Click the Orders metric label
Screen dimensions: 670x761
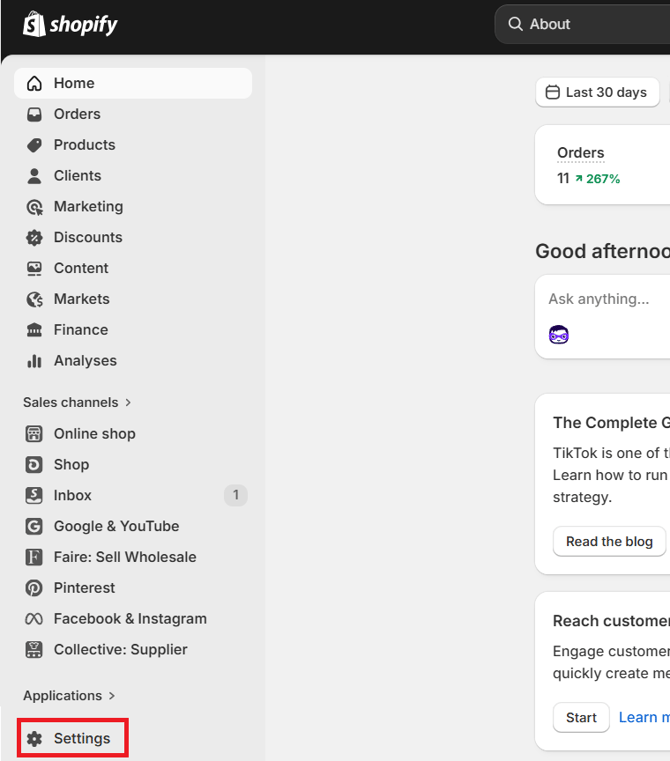(x=581, y=152)
